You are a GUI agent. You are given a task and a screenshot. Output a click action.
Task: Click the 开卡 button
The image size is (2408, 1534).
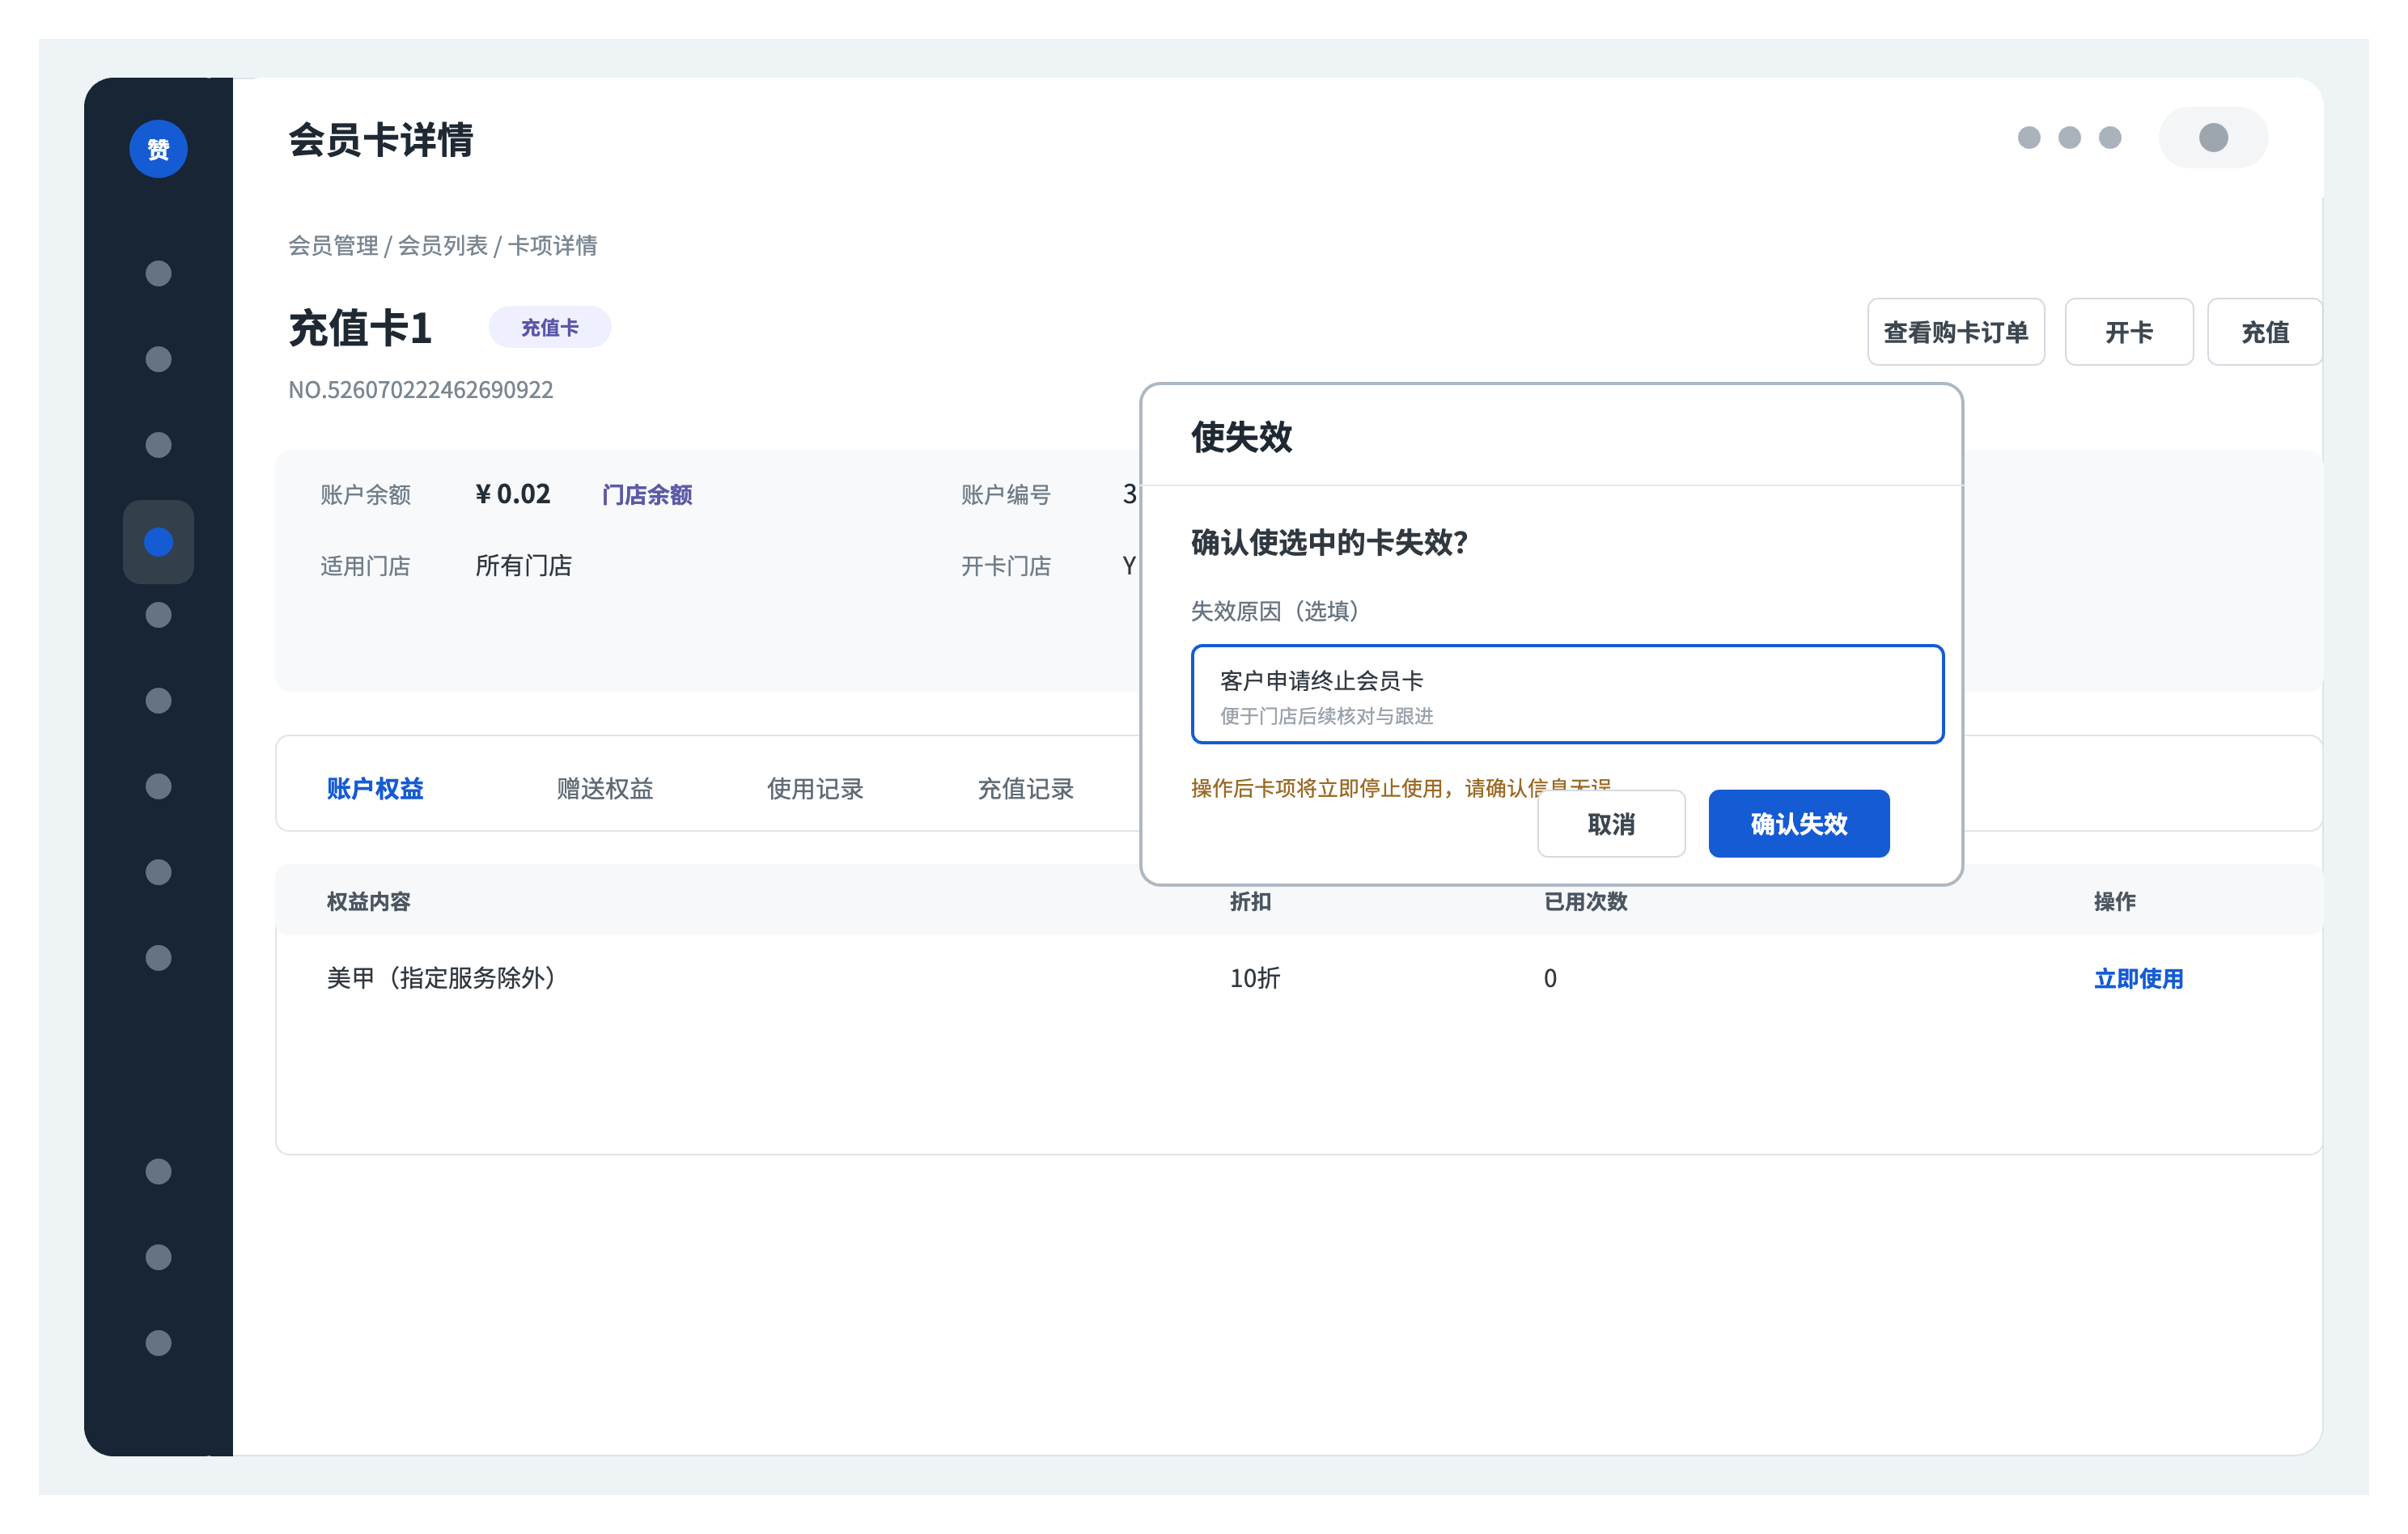pyautogui.click(x=2129, y=332)
